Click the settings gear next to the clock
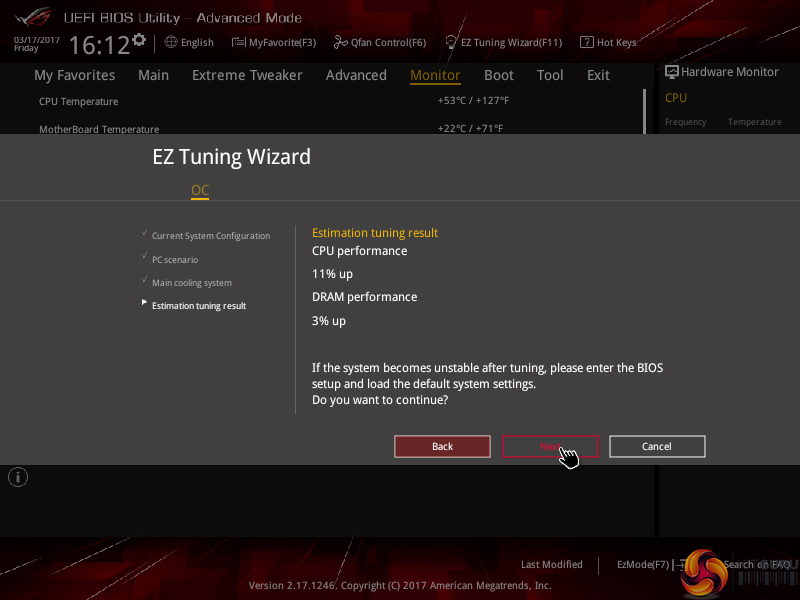 pos(139,40)
